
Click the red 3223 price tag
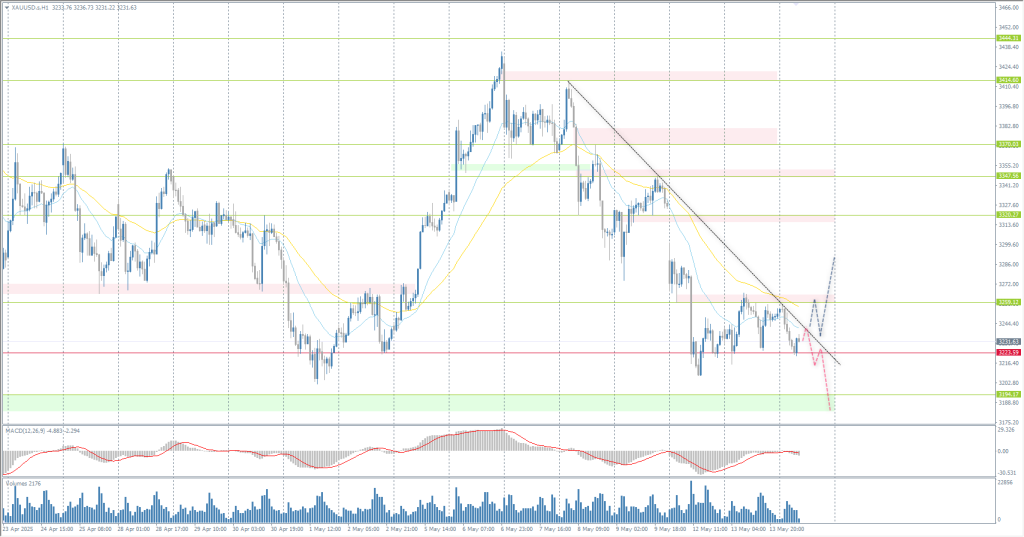coord(1008,352)
